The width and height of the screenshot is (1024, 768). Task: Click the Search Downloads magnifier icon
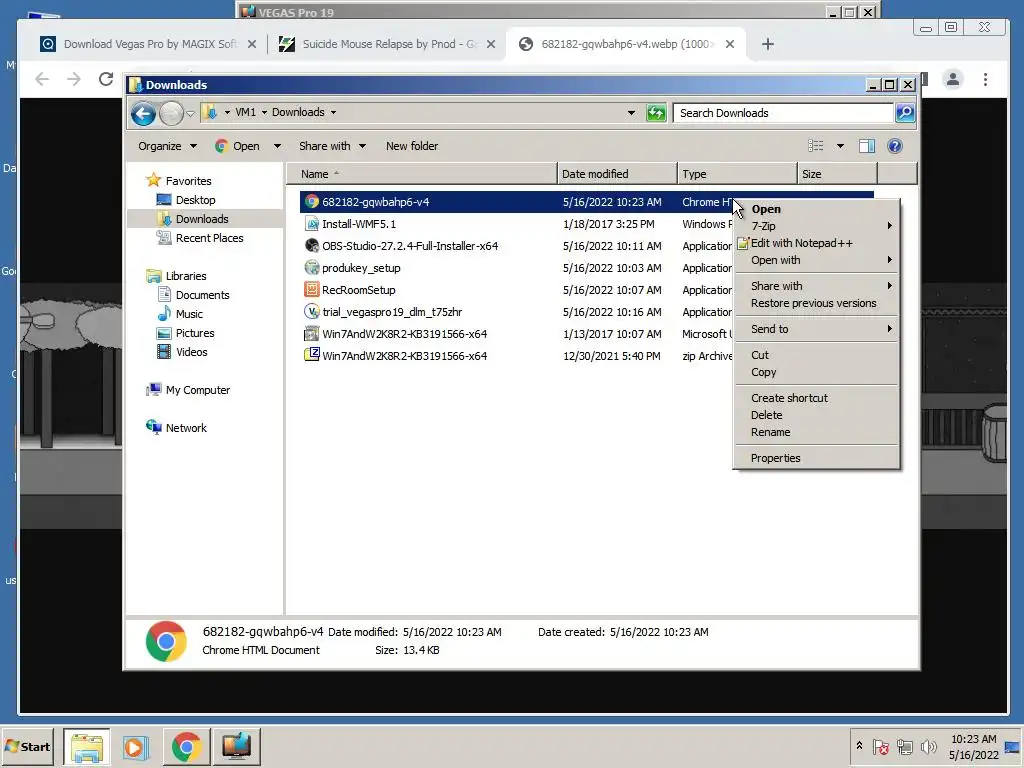pyautogui.click(x=904, y=113)
